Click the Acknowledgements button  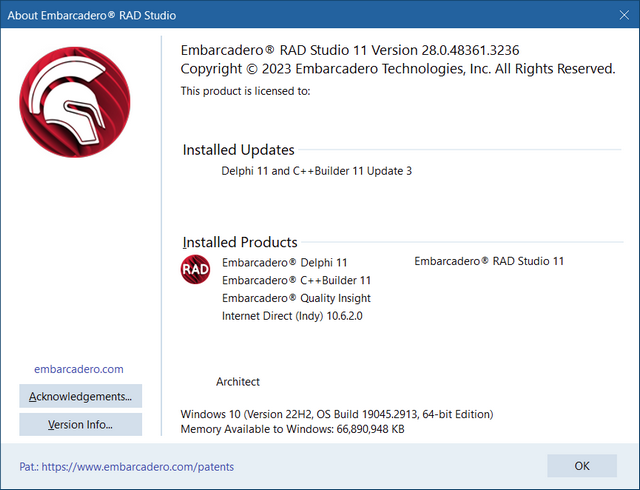coord(80,396)
